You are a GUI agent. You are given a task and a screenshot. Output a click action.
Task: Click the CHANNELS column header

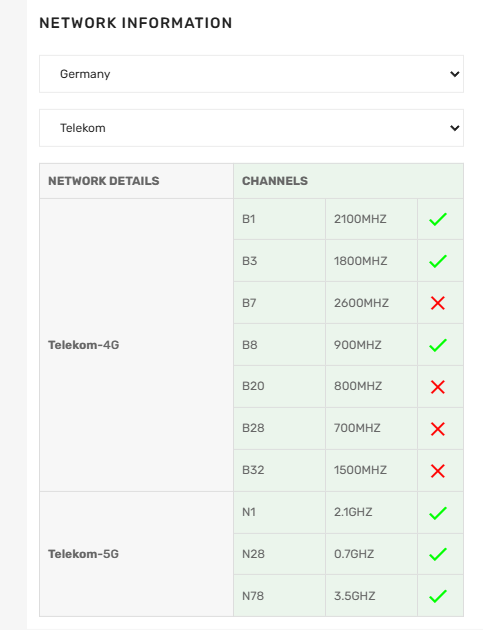tap(275, 181)
